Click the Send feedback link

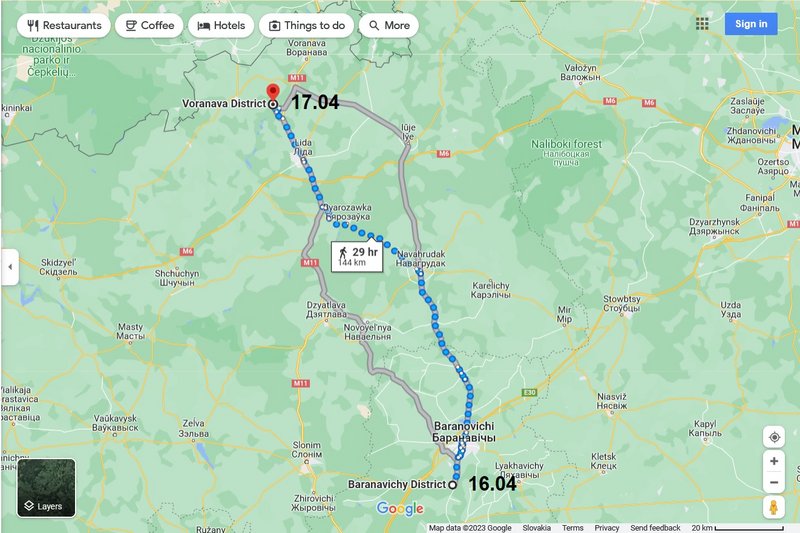click(655, 528)
